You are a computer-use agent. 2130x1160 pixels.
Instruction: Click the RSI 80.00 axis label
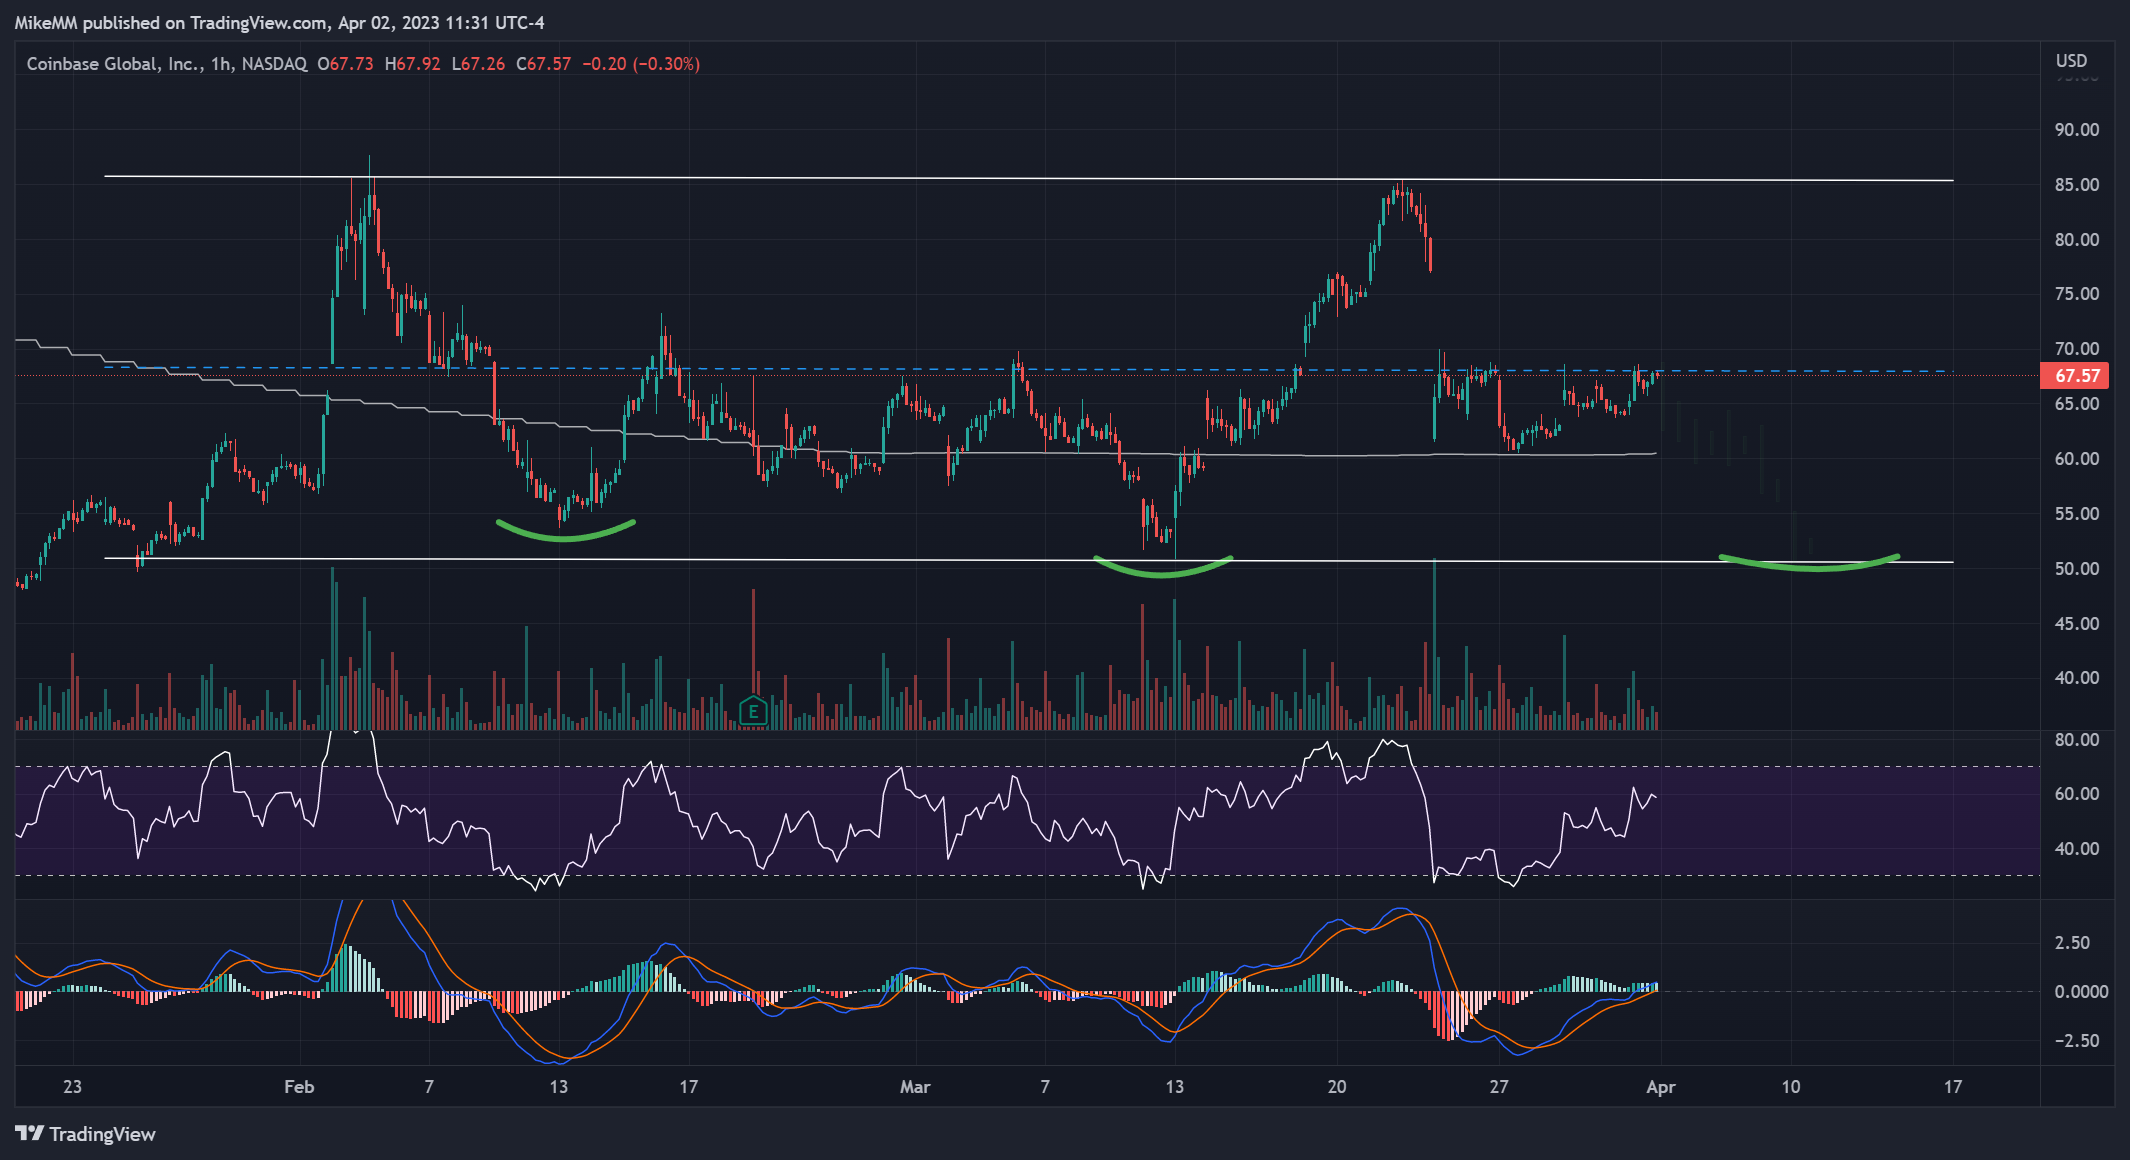(2076, 740)
